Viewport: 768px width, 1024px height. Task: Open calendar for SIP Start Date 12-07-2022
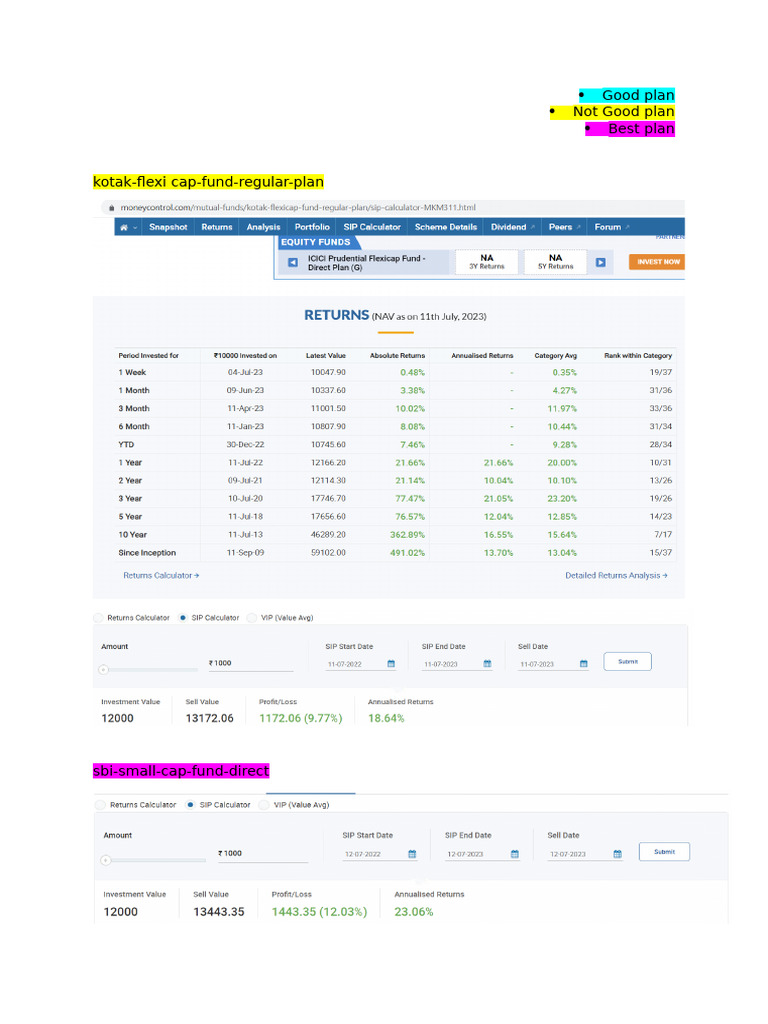[x=412, y=854]
